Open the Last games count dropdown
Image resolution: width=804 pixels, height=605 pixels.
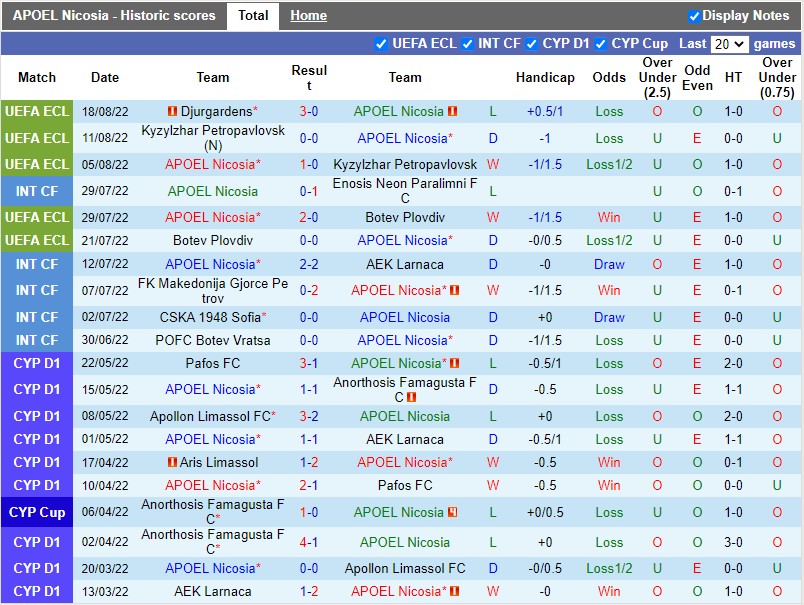point(730,43)
